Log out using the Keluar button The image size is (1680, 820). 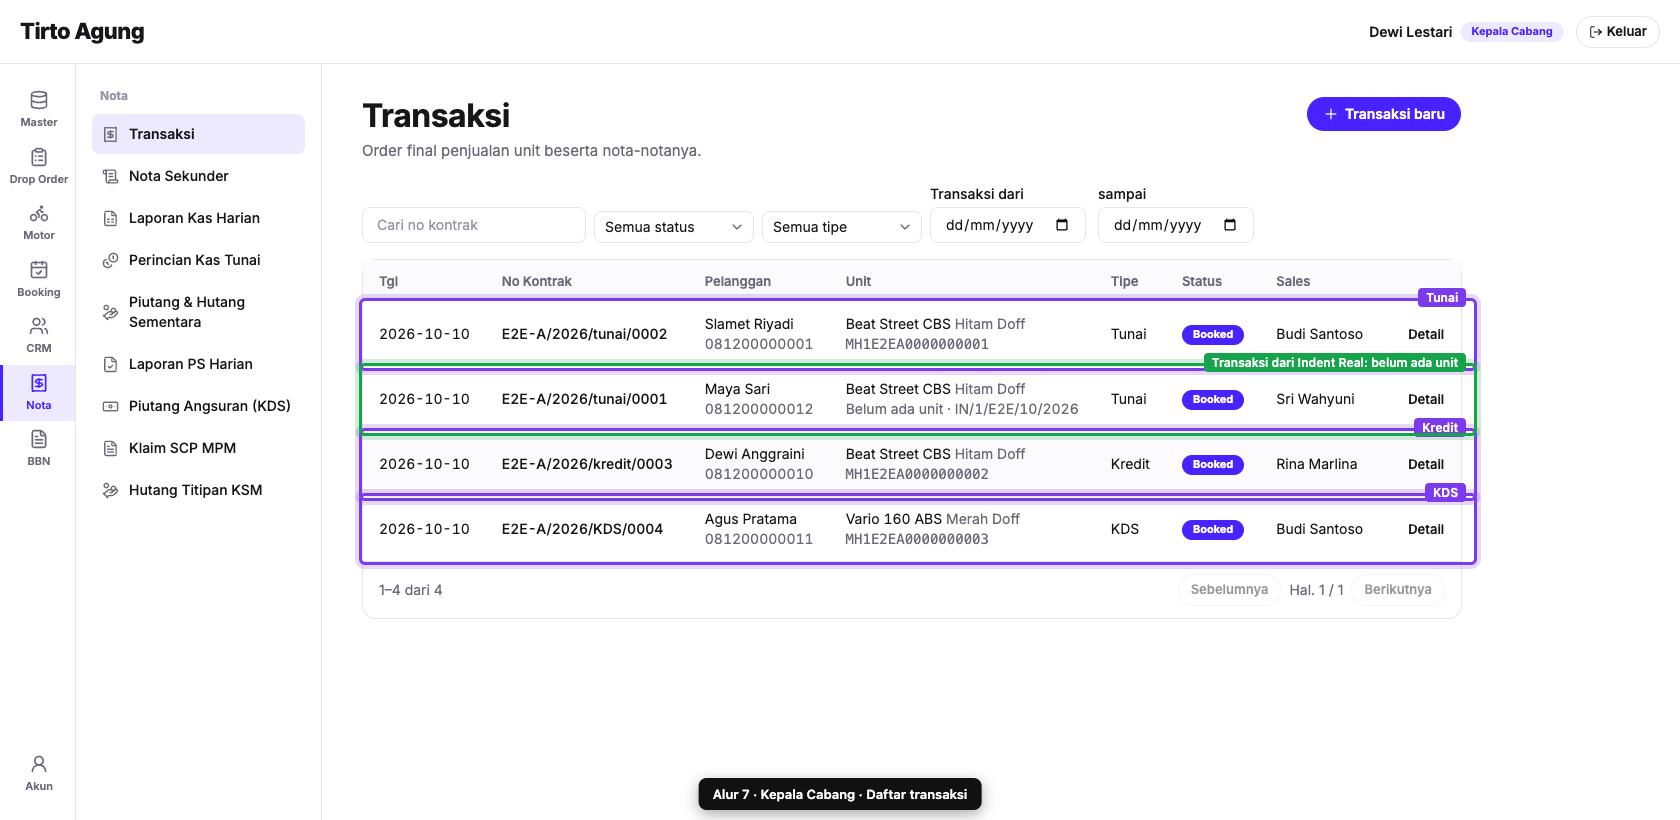1618,32
